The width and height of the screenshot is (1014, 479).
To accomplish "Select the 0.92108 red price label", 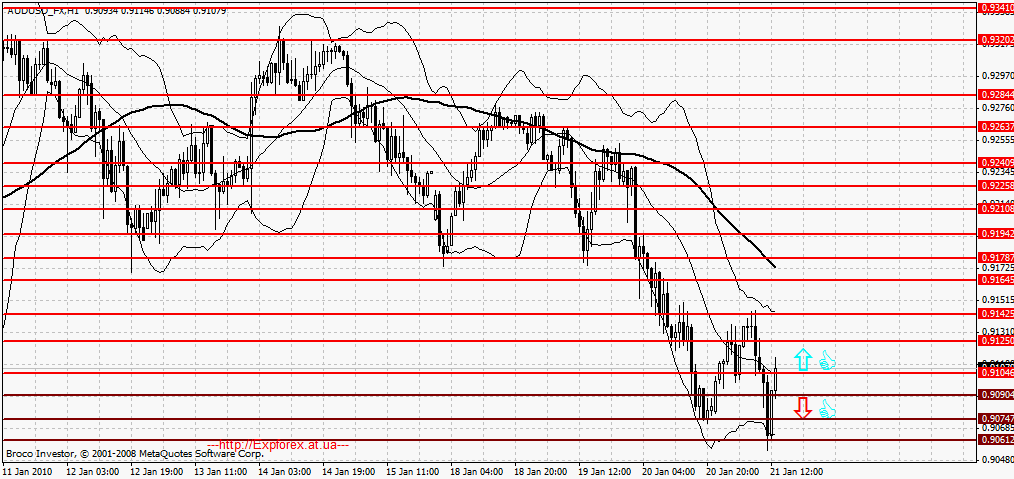I will point(997,208).
